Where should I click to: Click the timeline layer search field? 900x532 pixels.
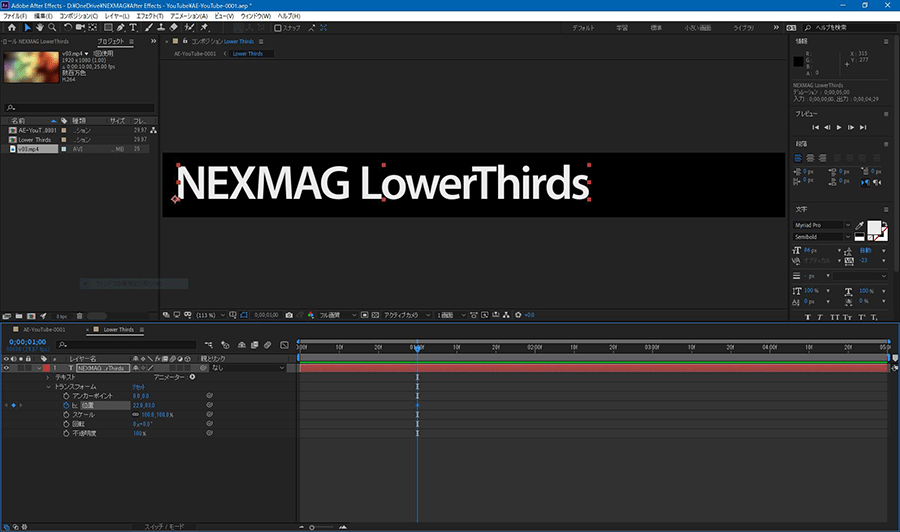pos(126,345)
